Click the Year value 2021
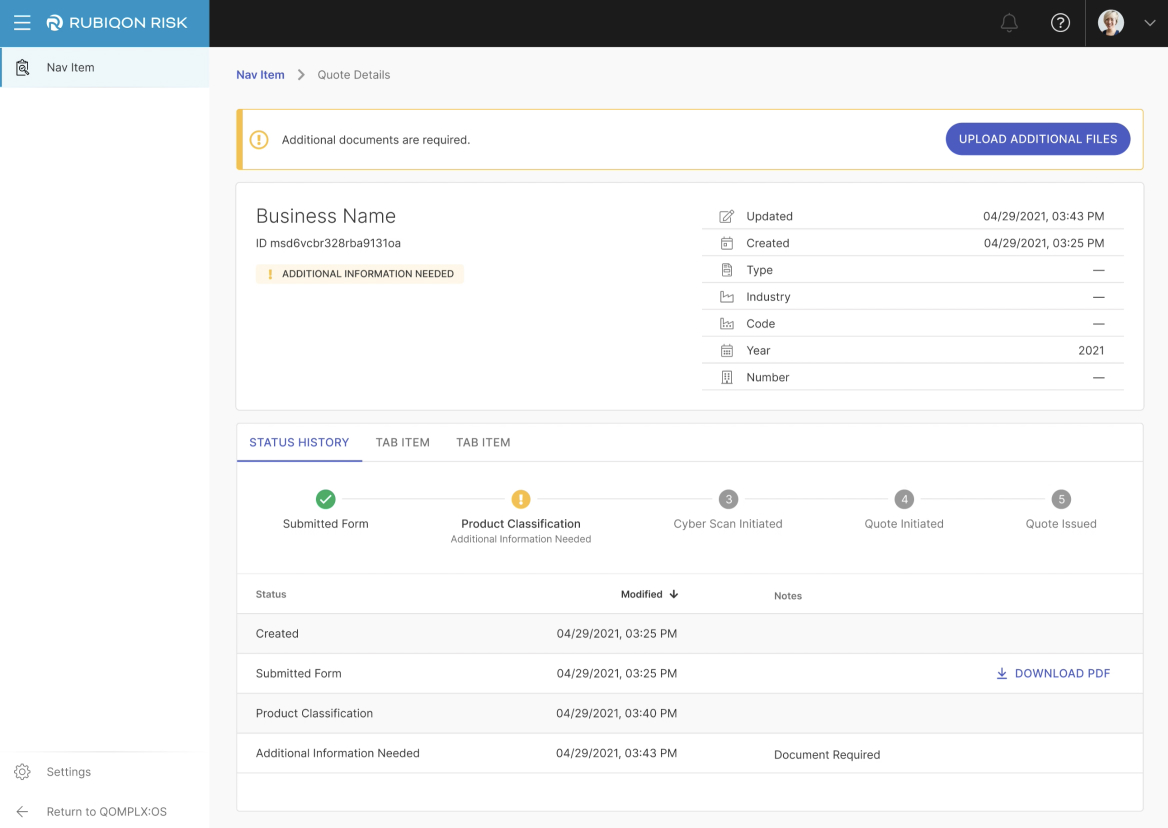Image resolution: width=1168 pixels, height=828 pixels. tap(1091, 351)
